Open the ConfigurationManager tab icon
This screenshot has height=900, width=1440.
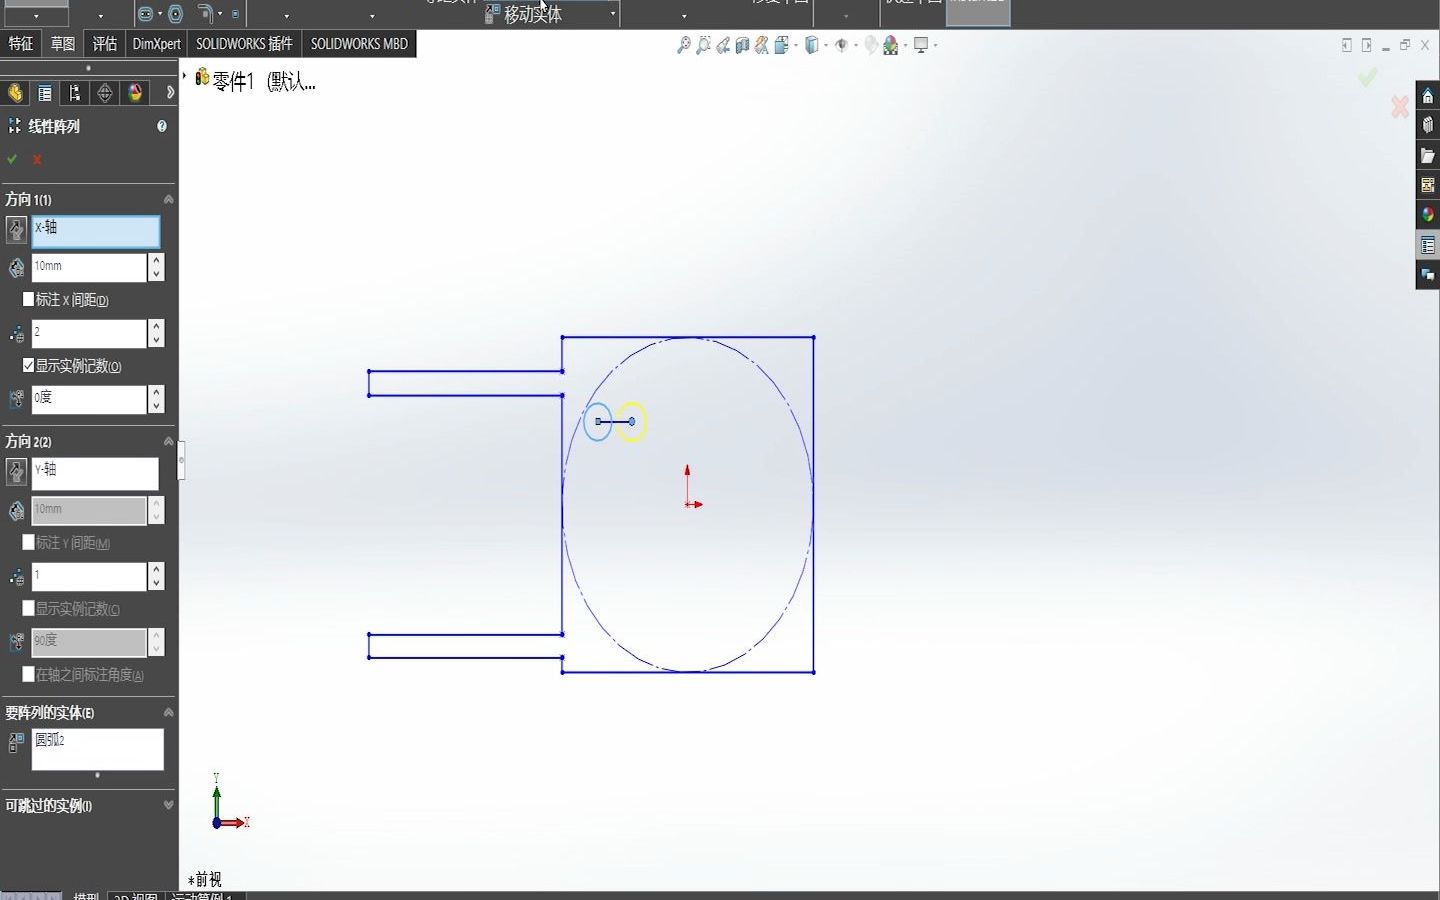point(75,93)
